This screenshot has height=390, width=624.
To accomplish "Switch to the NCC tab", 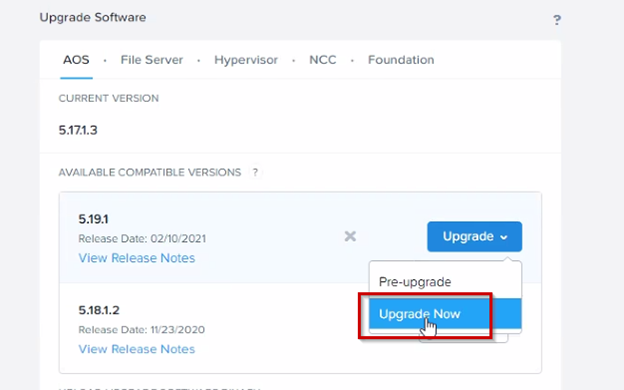I will click(x=323, y=60).
